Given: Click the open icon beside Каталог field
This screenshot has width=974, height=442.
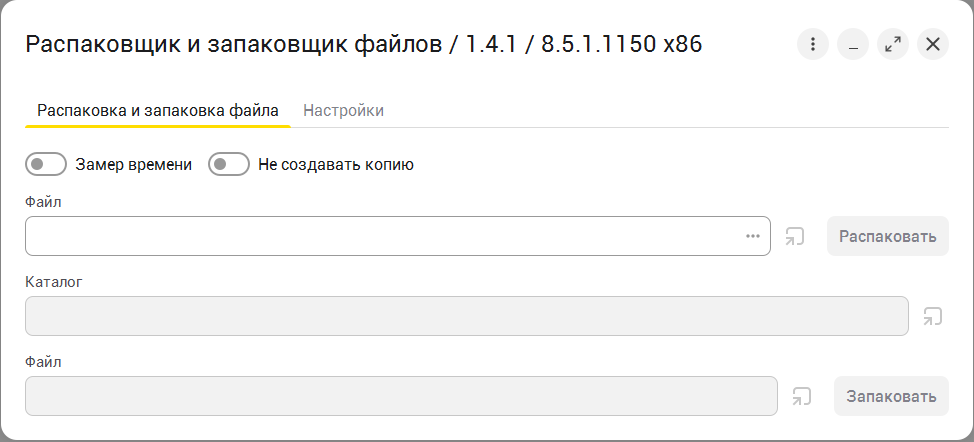Looking at the screenshot, I should click(x=933, y=317).
